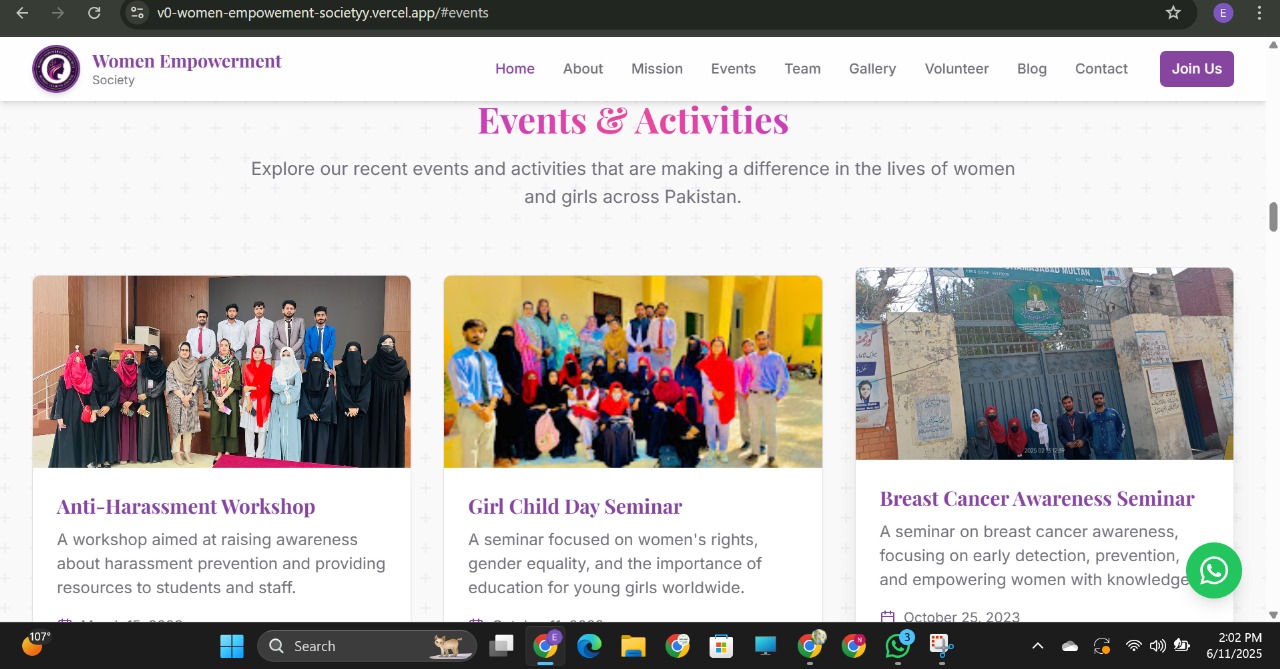Open Mission nav item
The width and height of the screenshot is (1280, 669).
coord(657,69)
